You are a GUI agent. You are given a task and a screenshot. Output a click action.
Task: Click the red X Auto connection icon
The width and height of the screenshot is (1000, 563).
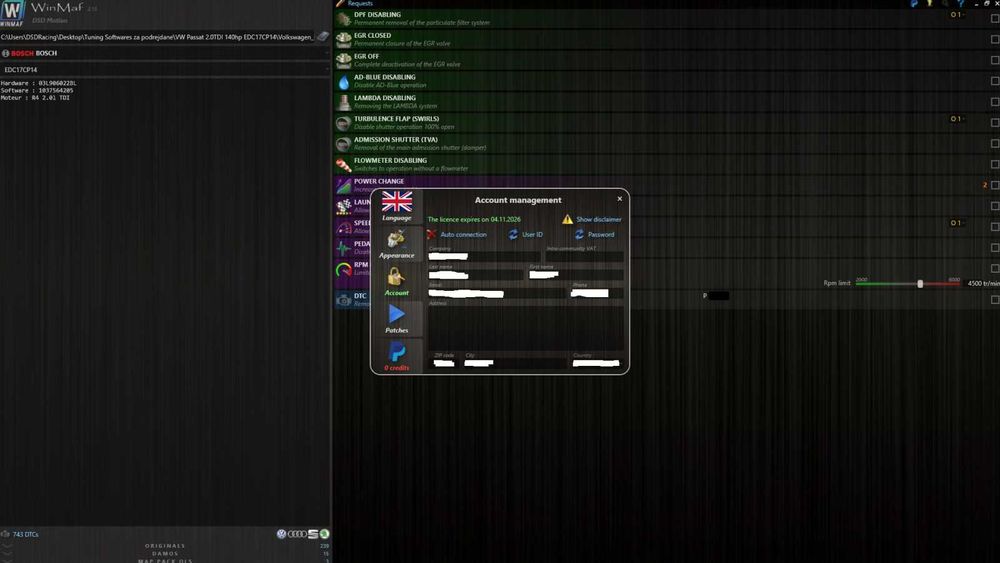click(x=432, y=234)
